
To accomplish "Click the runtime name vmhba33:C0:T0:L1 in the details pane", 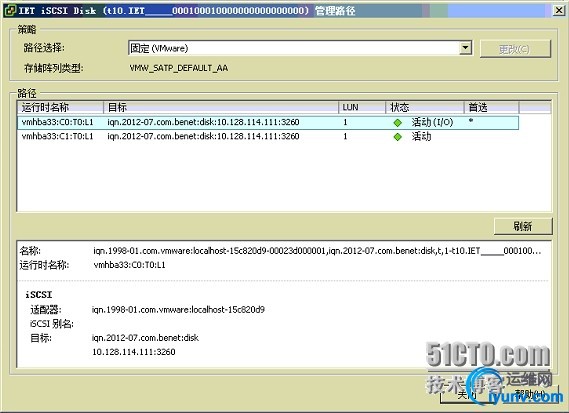I will coord(129,265).
